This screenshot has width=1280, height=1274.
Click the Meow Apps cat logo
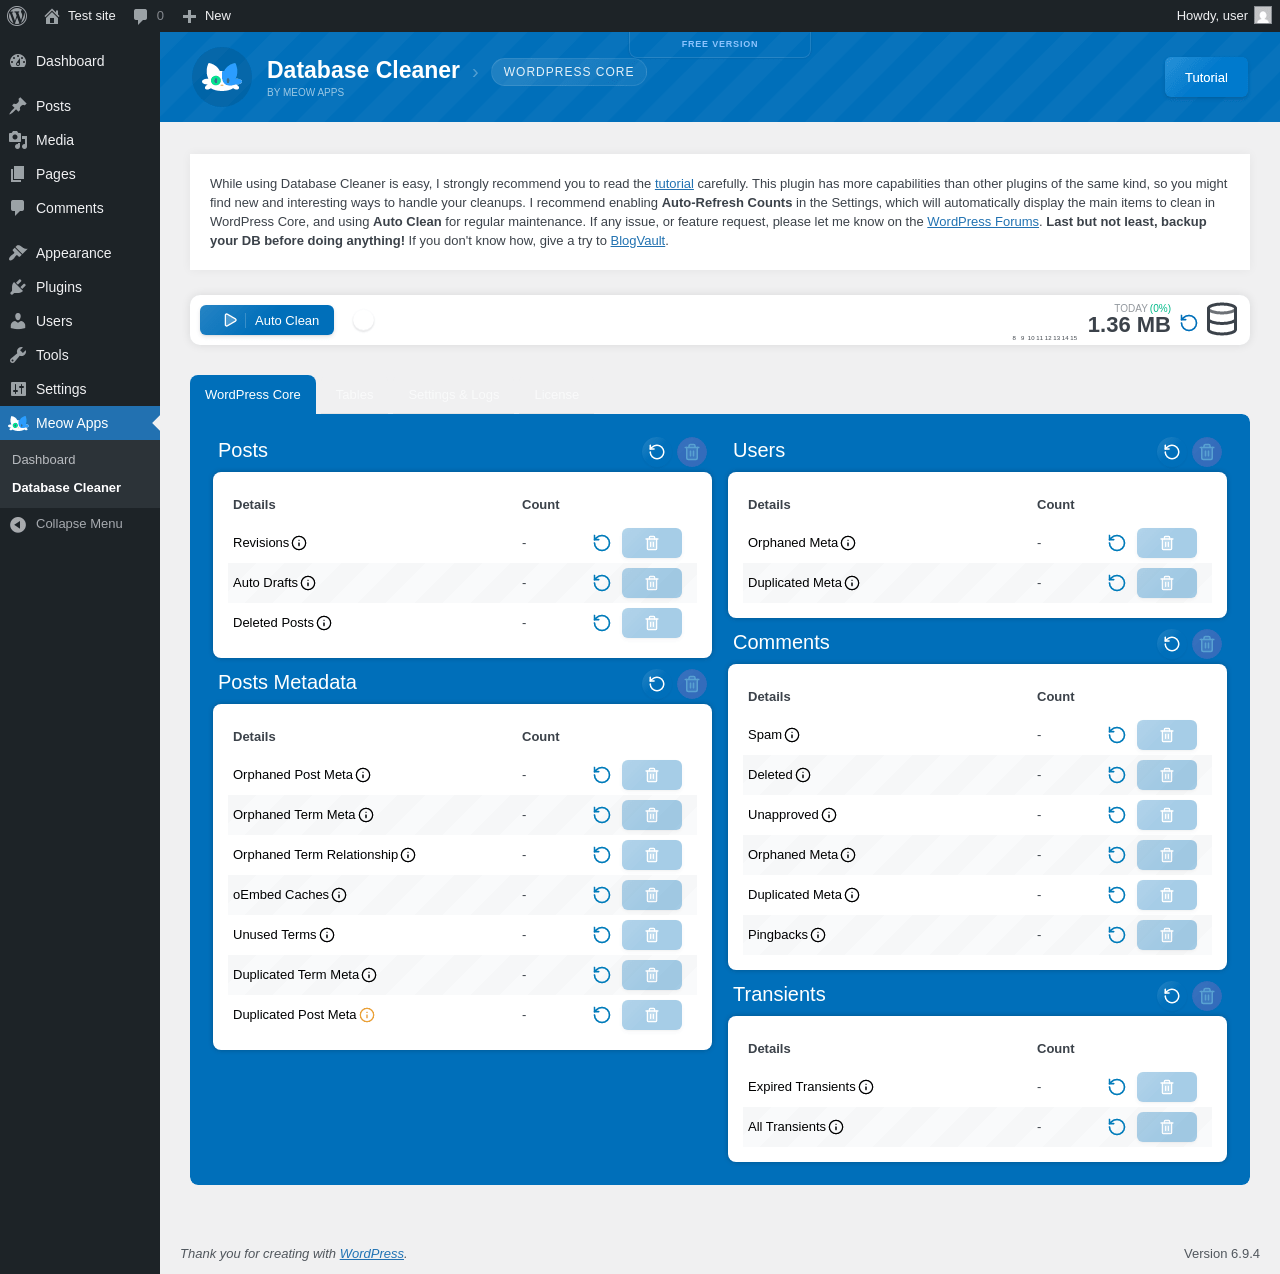tap(222, 77)
